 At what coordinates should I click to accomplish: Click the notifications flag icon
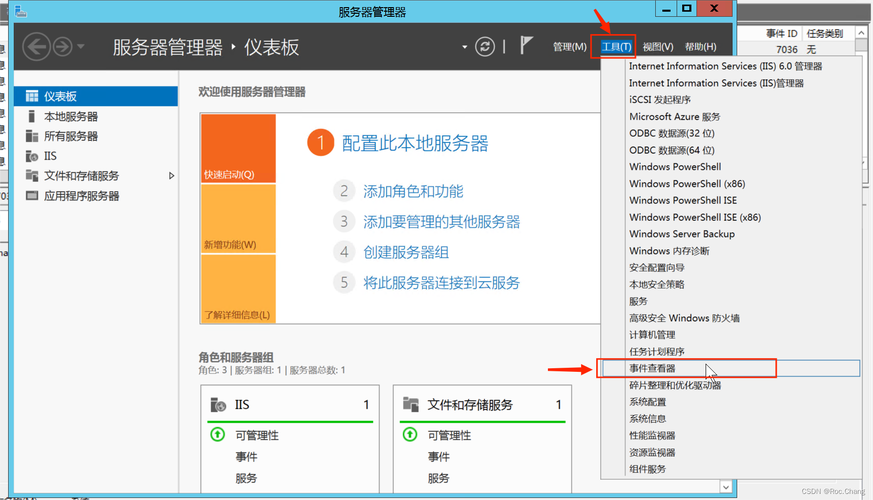[x=527, y=46]
